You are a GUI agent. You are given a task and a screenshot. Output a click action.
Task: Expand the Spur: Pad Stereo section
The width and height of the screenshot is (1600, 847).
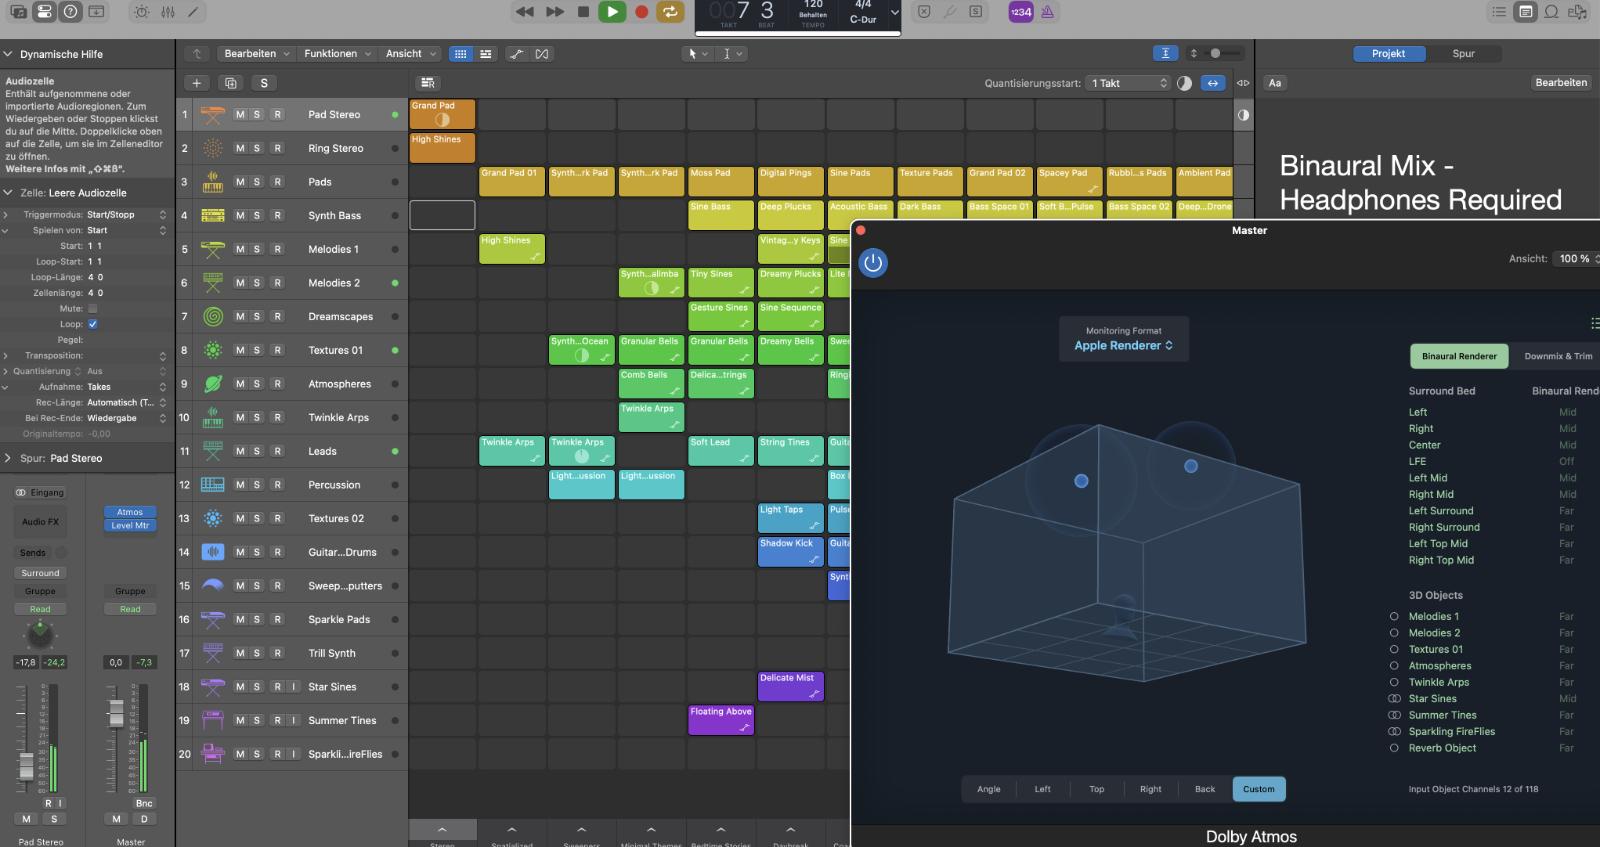pyautogui.click(x=8, y=458)
